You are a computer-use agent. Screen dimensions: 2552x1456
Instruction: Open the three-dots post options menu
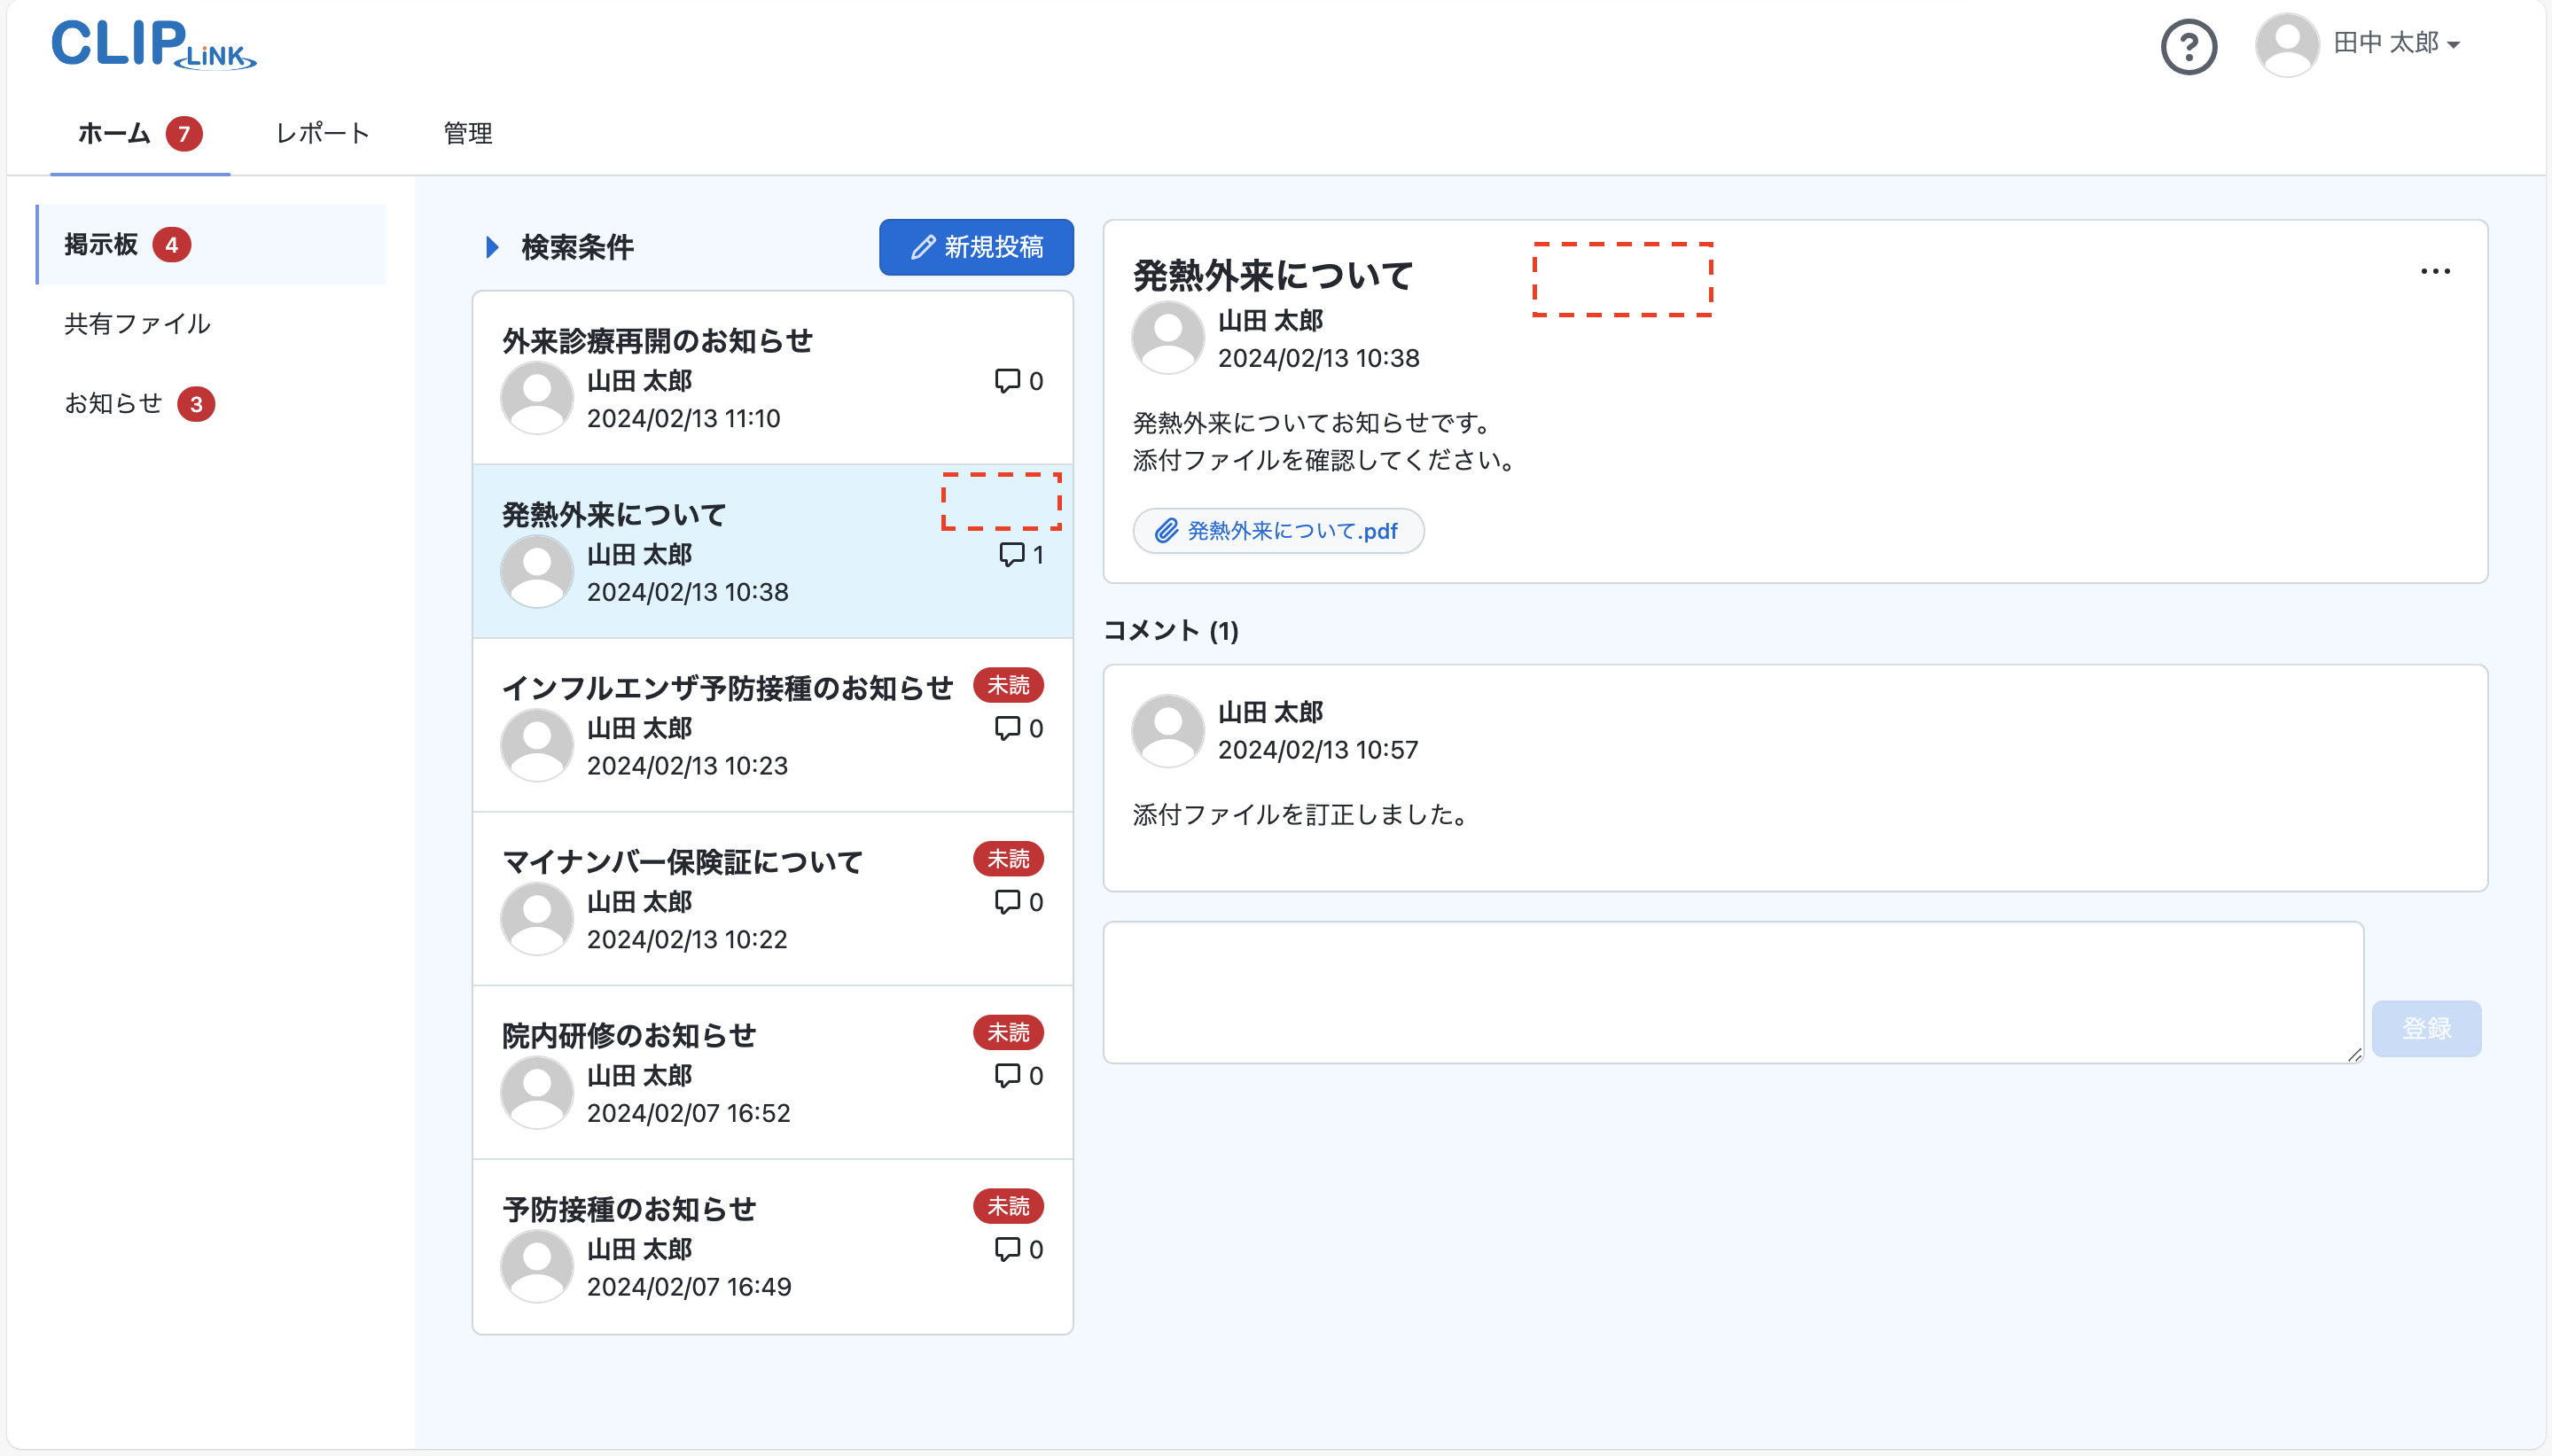[x=2434, y=271]
